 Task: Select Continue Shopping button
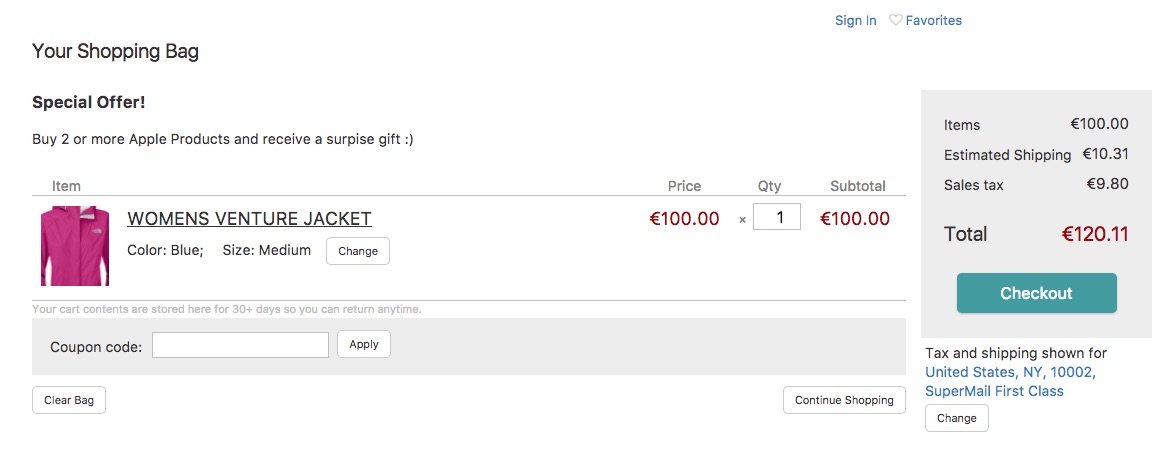point(845,400)
